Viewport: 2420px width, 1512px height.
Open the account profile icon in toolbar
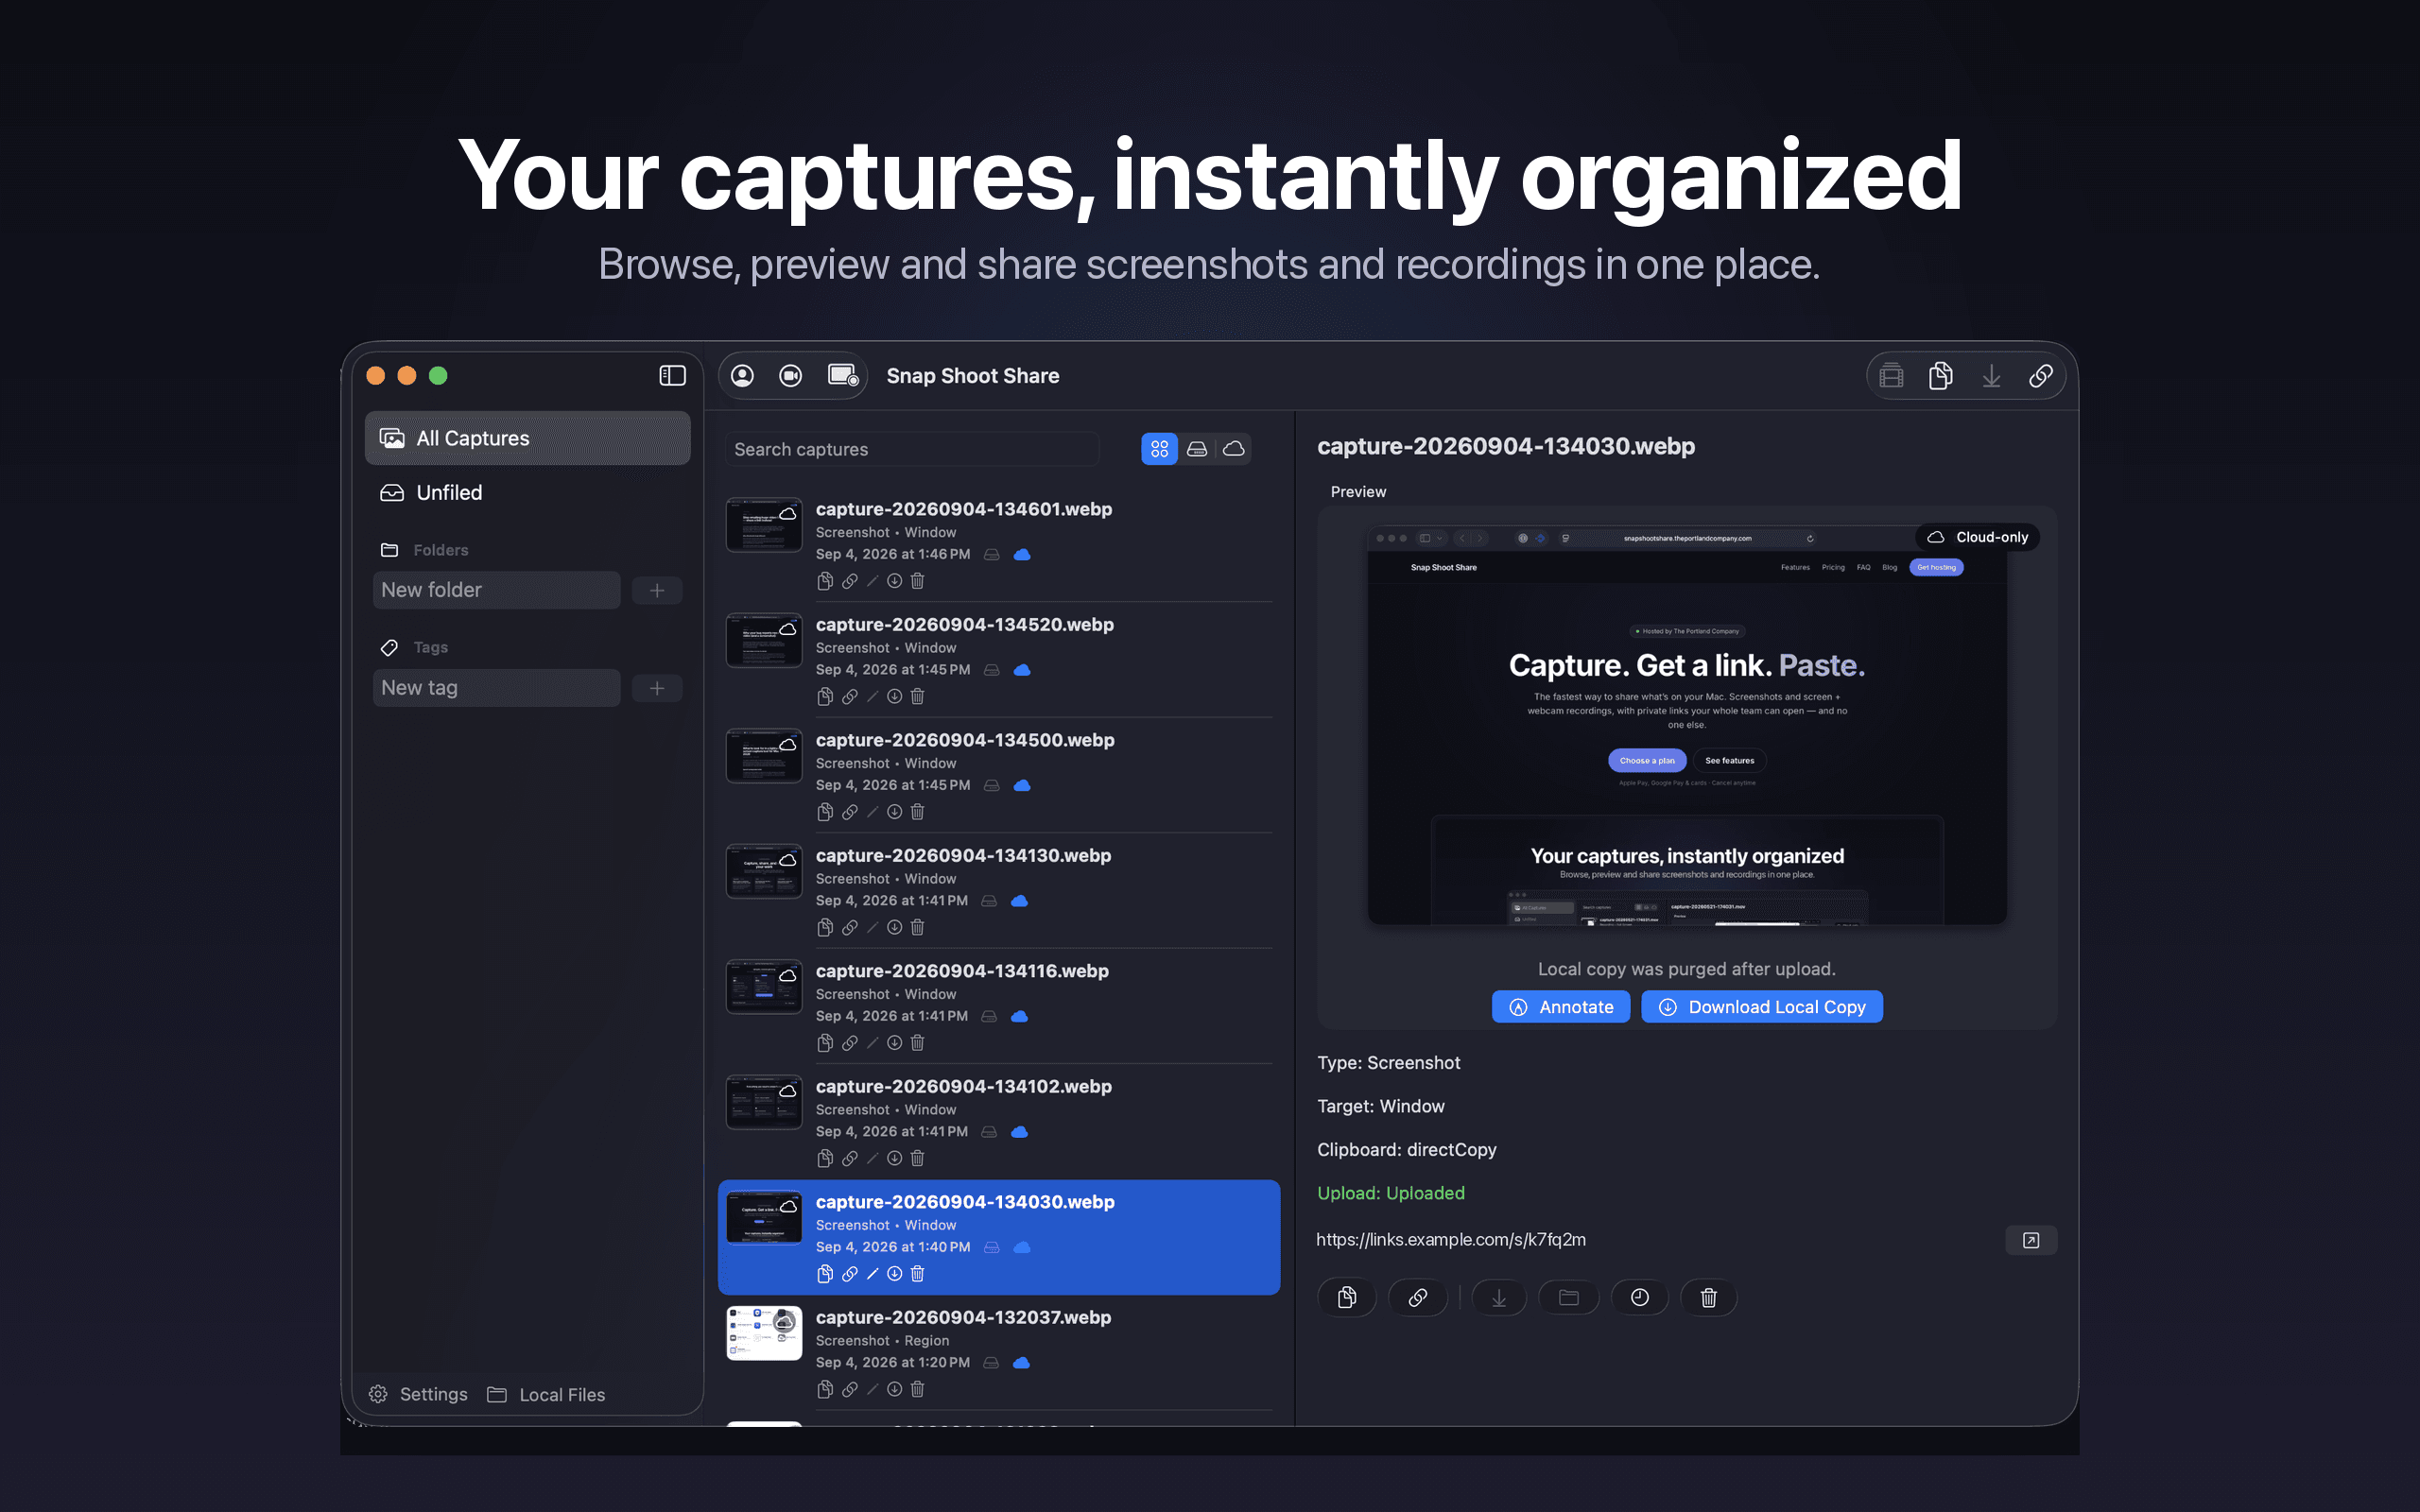(x=742, y=375)
